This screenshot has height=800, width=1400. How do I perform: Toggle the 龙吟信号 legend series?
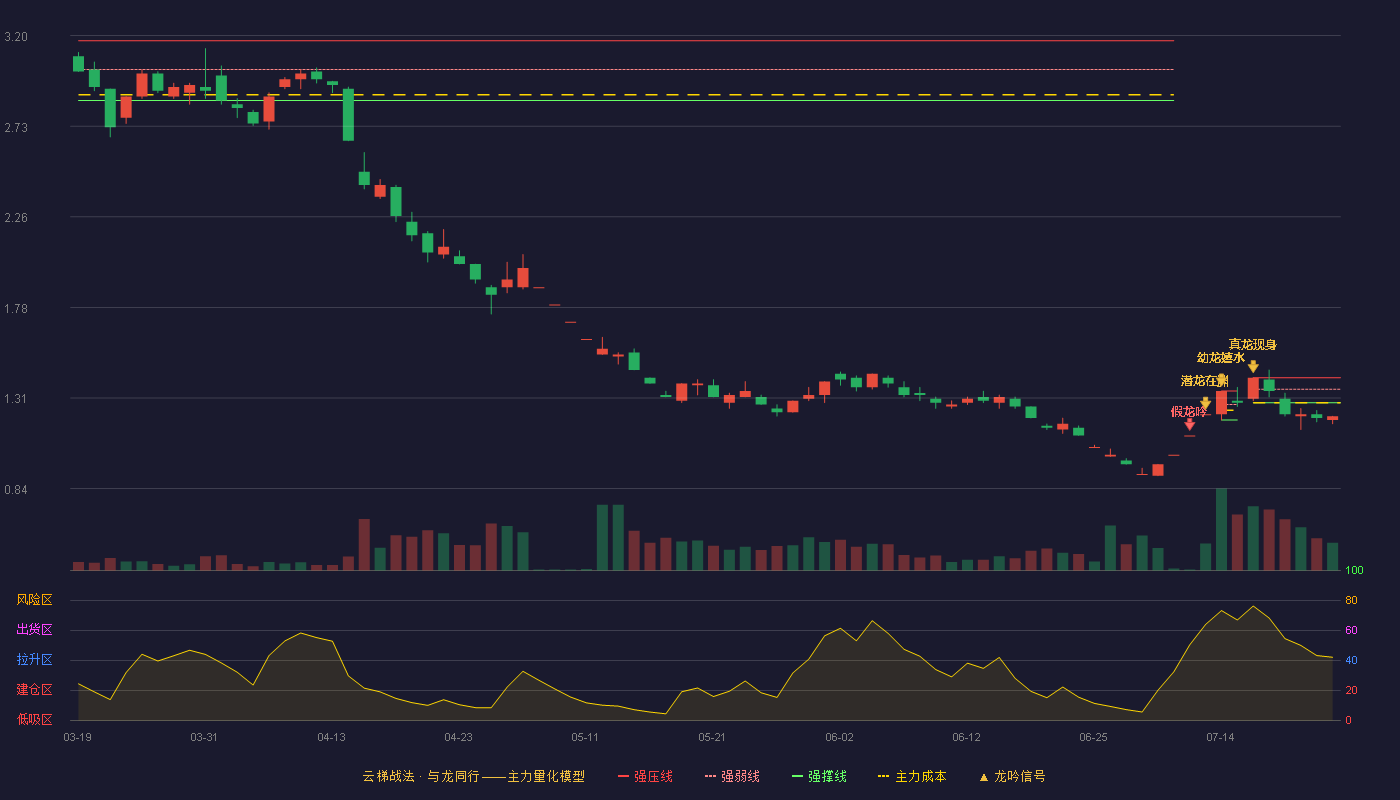[1012, 776]
